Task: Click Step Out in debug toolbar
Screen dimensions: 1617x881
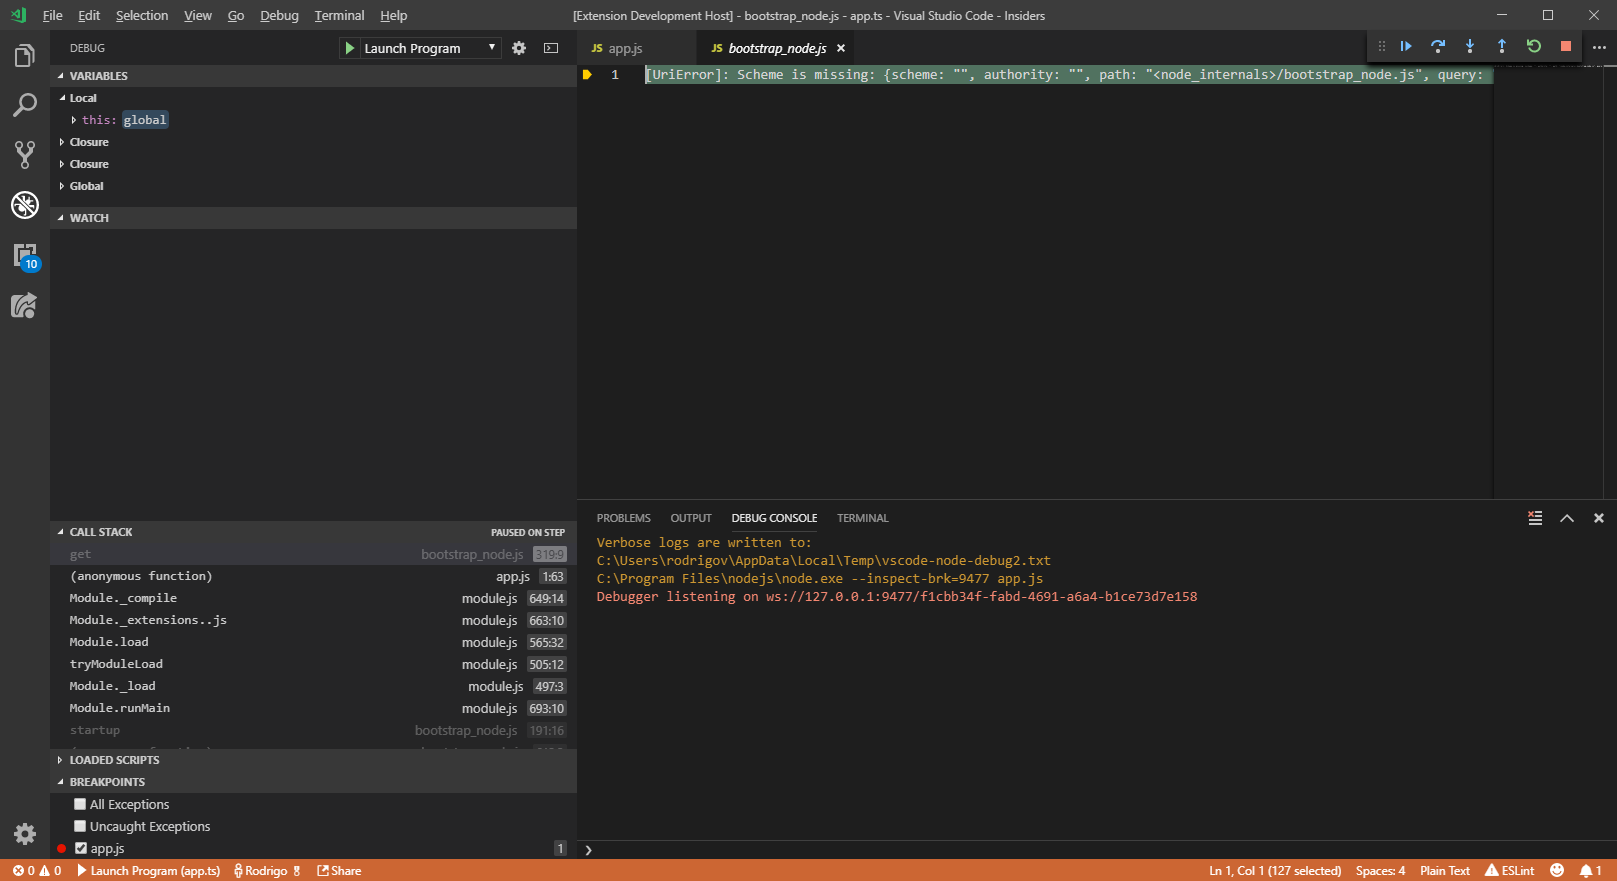Action: coord(1502,46)
